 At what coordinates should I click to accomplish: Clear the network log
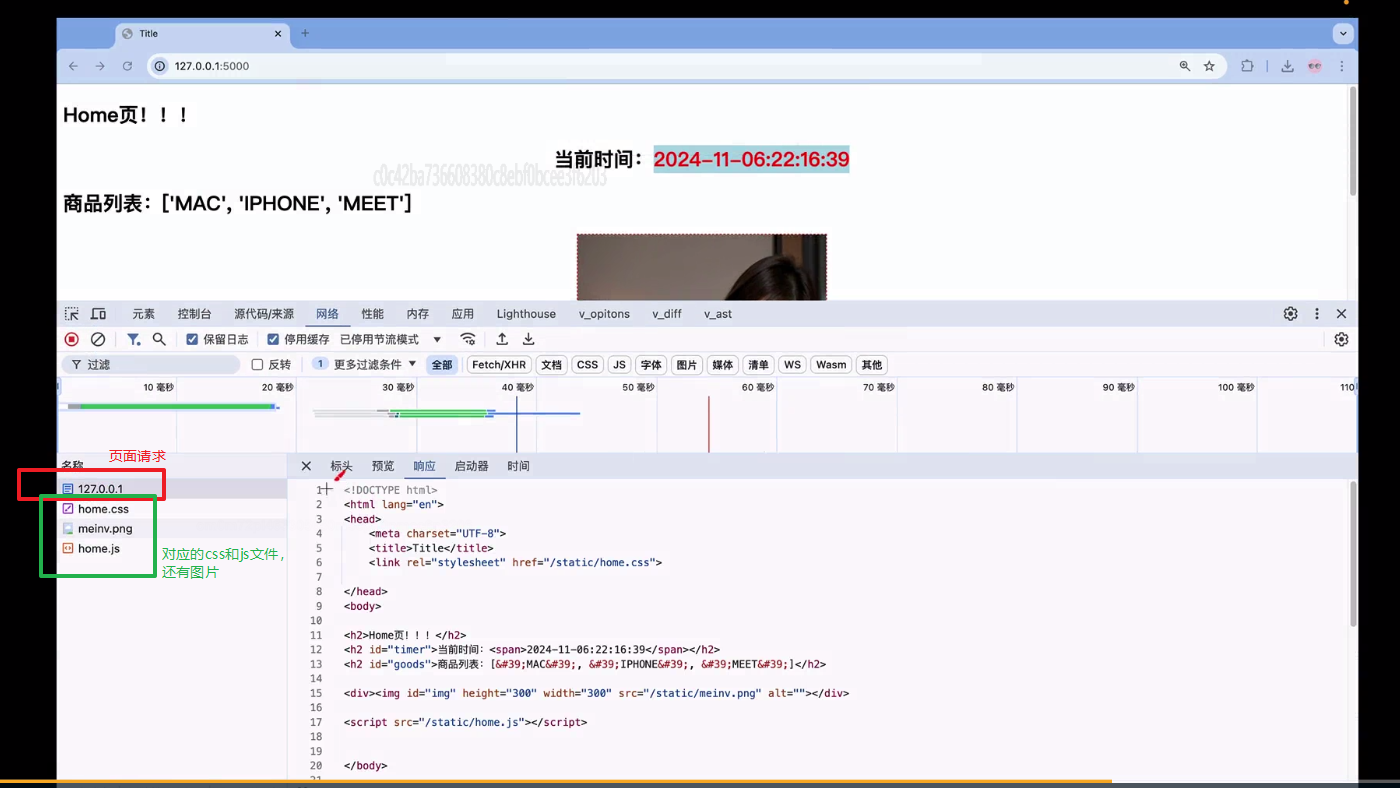click(x=98, y=339)
